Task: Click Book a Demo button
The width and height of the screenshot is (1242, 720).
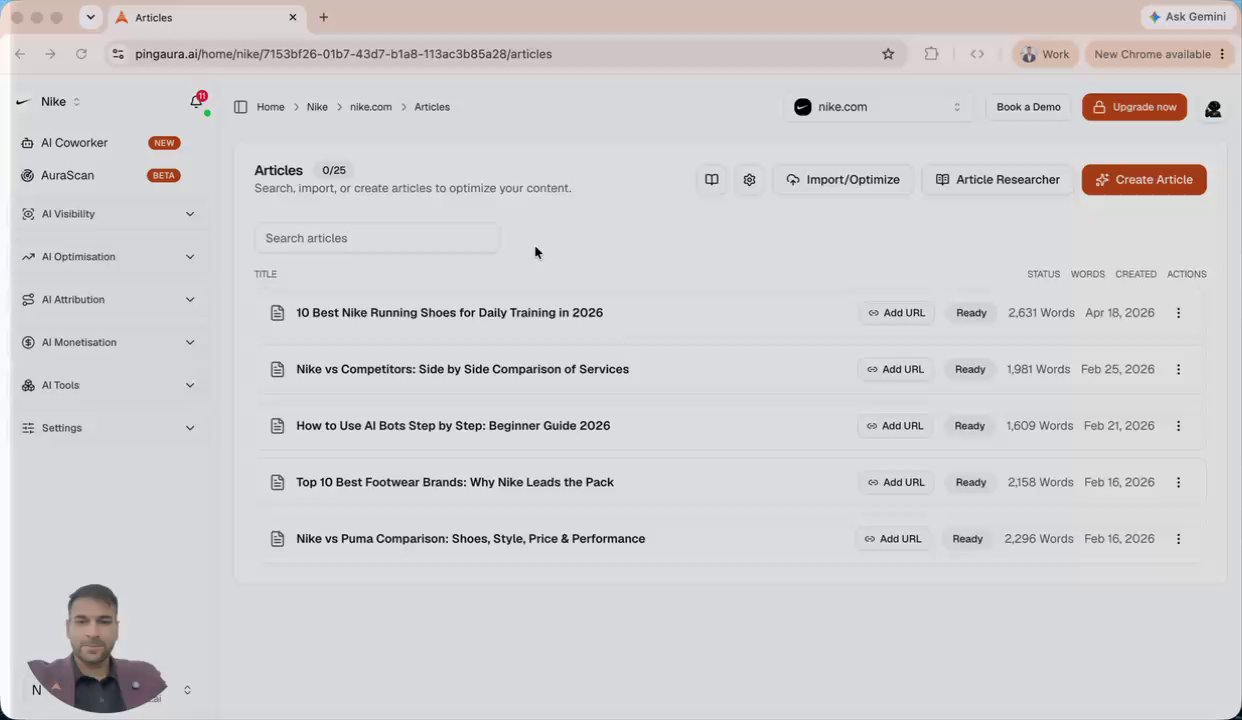Action: click(x=1028, y=107)
